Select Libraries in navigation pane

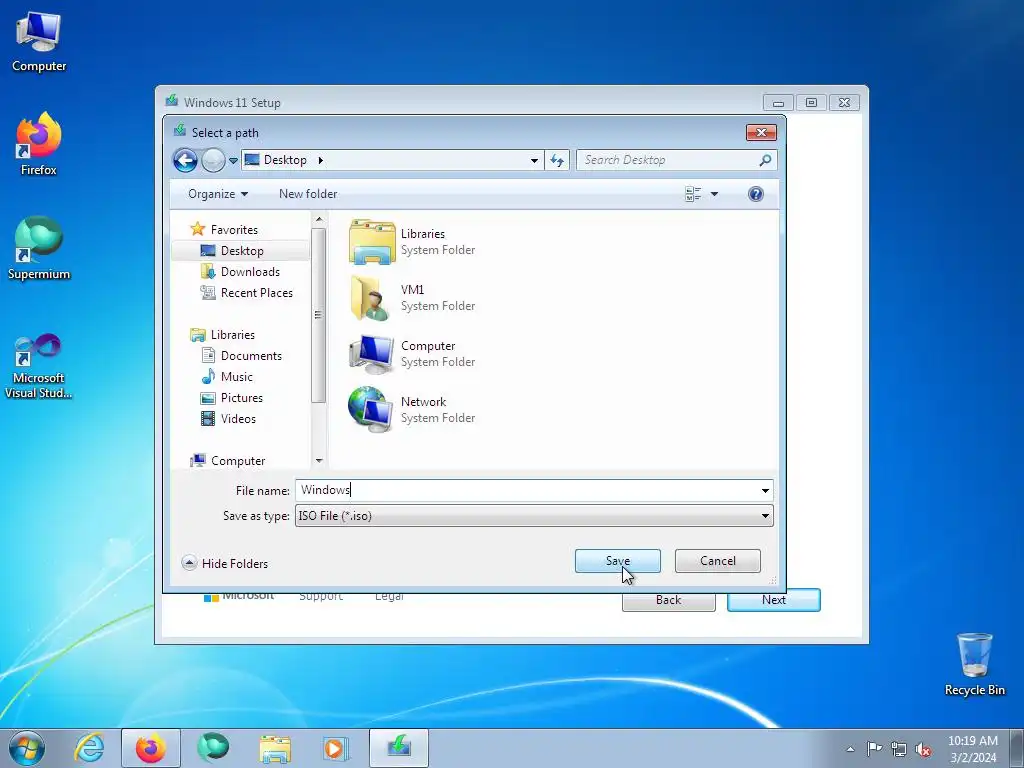pos(232,335)
